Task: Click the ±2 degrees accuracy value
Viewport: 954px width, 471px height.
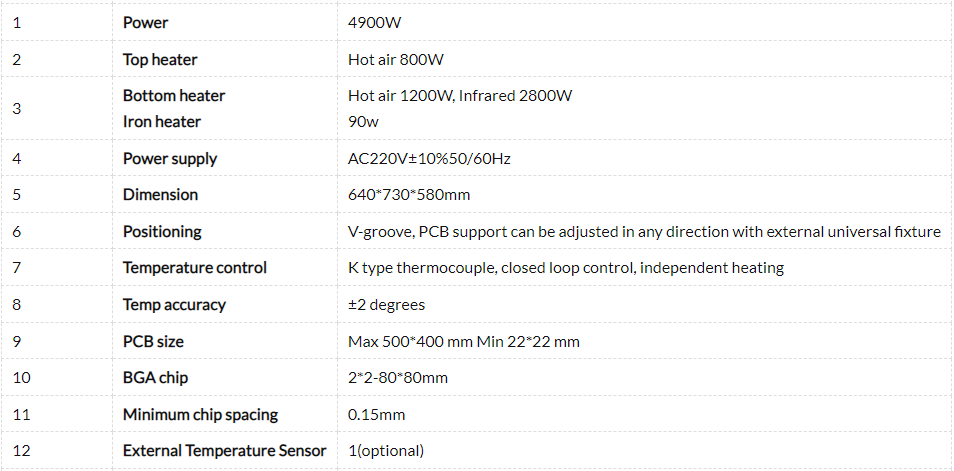Action: [x=386, y=305]
